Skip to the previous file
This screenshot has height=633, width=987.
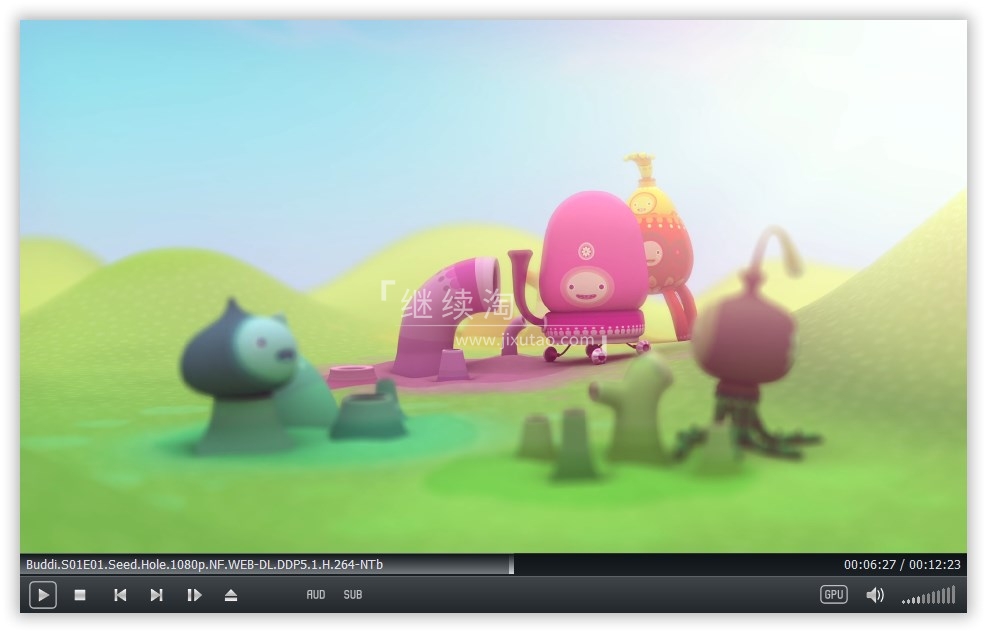coord(120,595)
